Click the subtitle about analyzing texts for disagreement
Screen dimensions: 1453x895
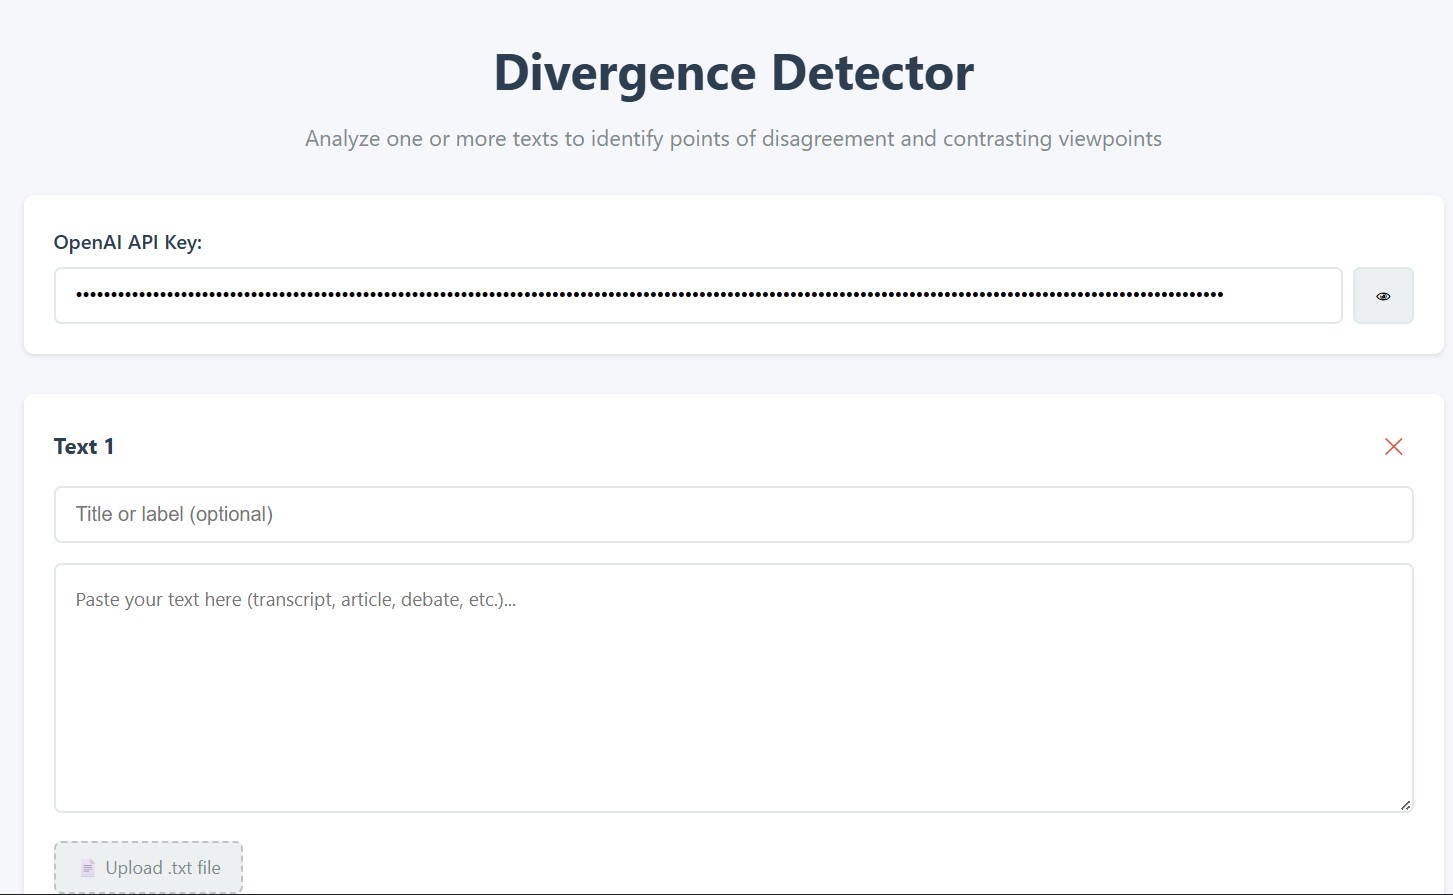tap(733, 139)
